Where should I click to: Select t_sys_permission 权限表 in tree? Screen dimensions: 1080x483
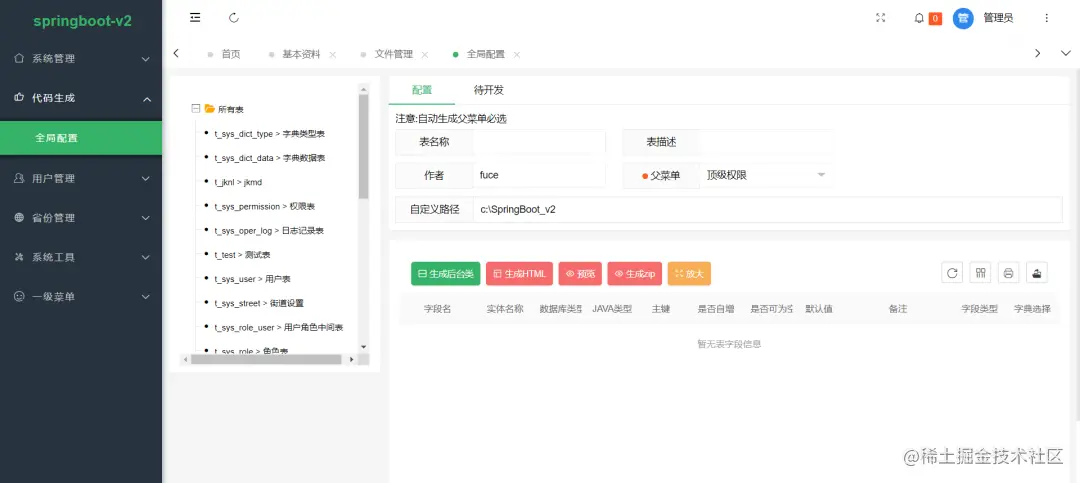(264, 206)
